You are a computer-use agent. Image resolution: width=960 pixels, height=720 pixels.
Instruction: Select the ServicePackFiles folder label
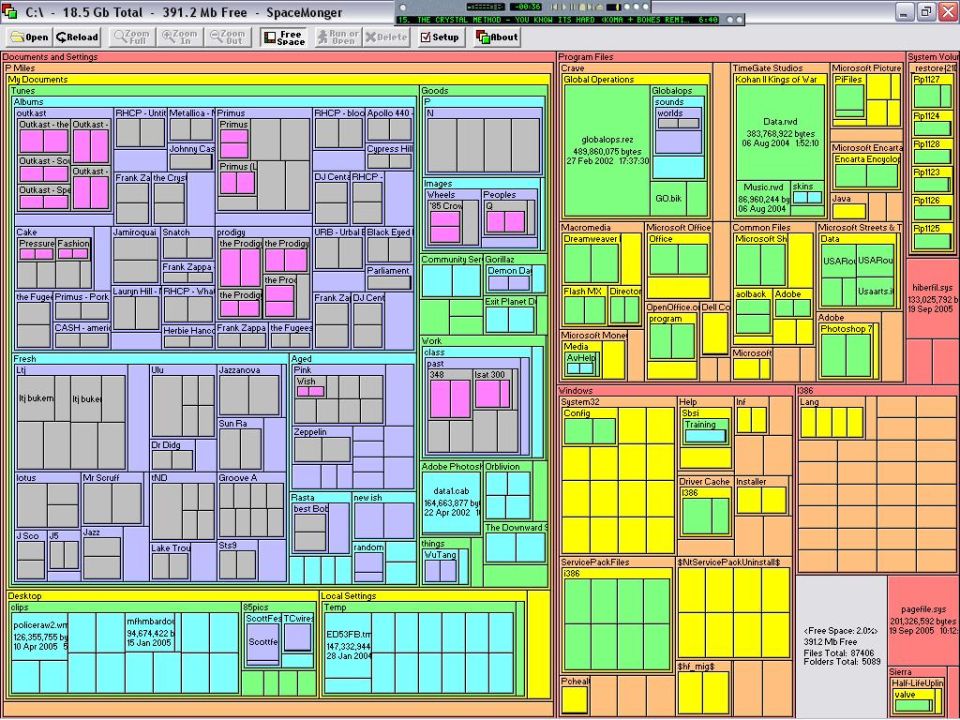tap(595, 562)
